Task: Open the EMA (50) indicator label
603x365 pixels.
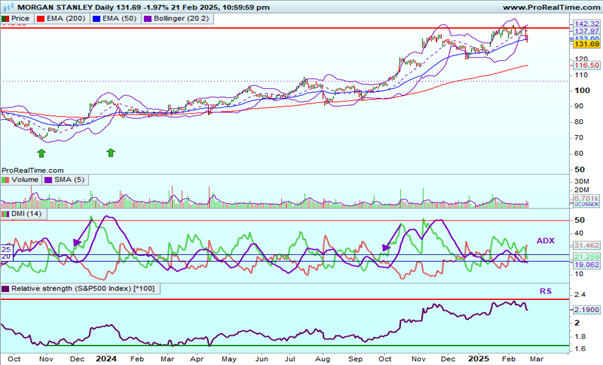Action: (x=119, y=18)
